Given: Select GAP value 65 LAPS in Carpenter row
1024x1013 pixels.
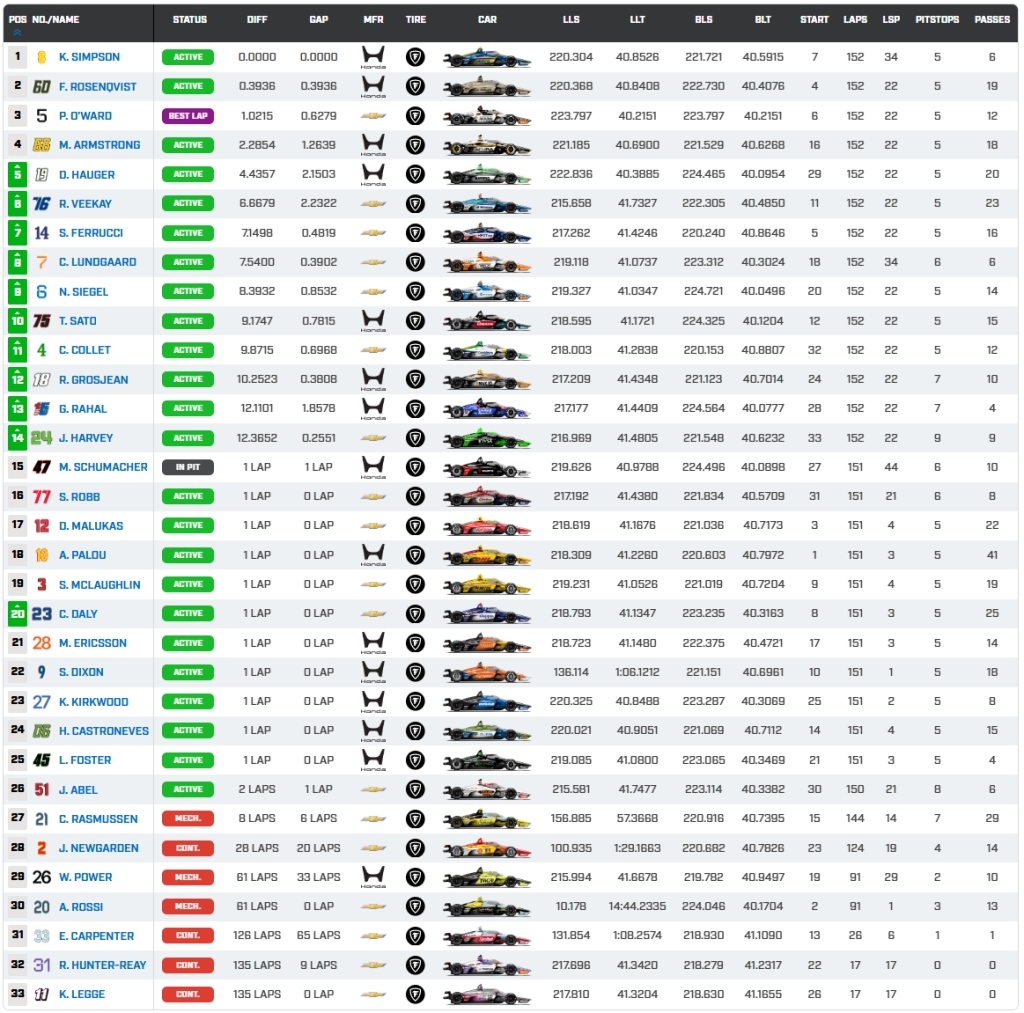Looking at the screenshot, I should (x=319, y=935).
